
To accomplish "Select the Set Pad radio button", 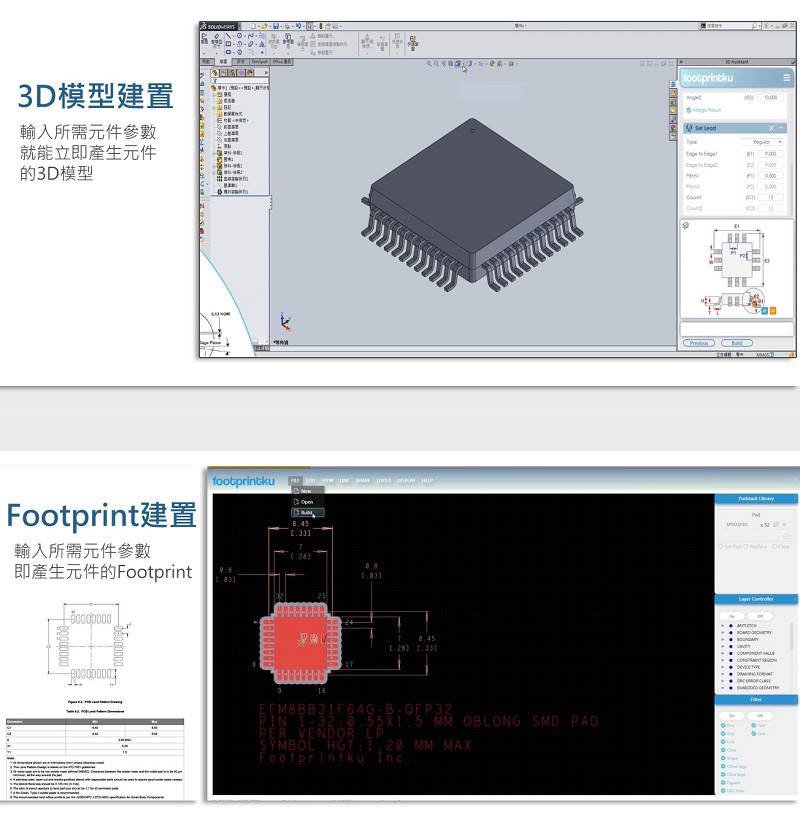I will tap(721, 547).
